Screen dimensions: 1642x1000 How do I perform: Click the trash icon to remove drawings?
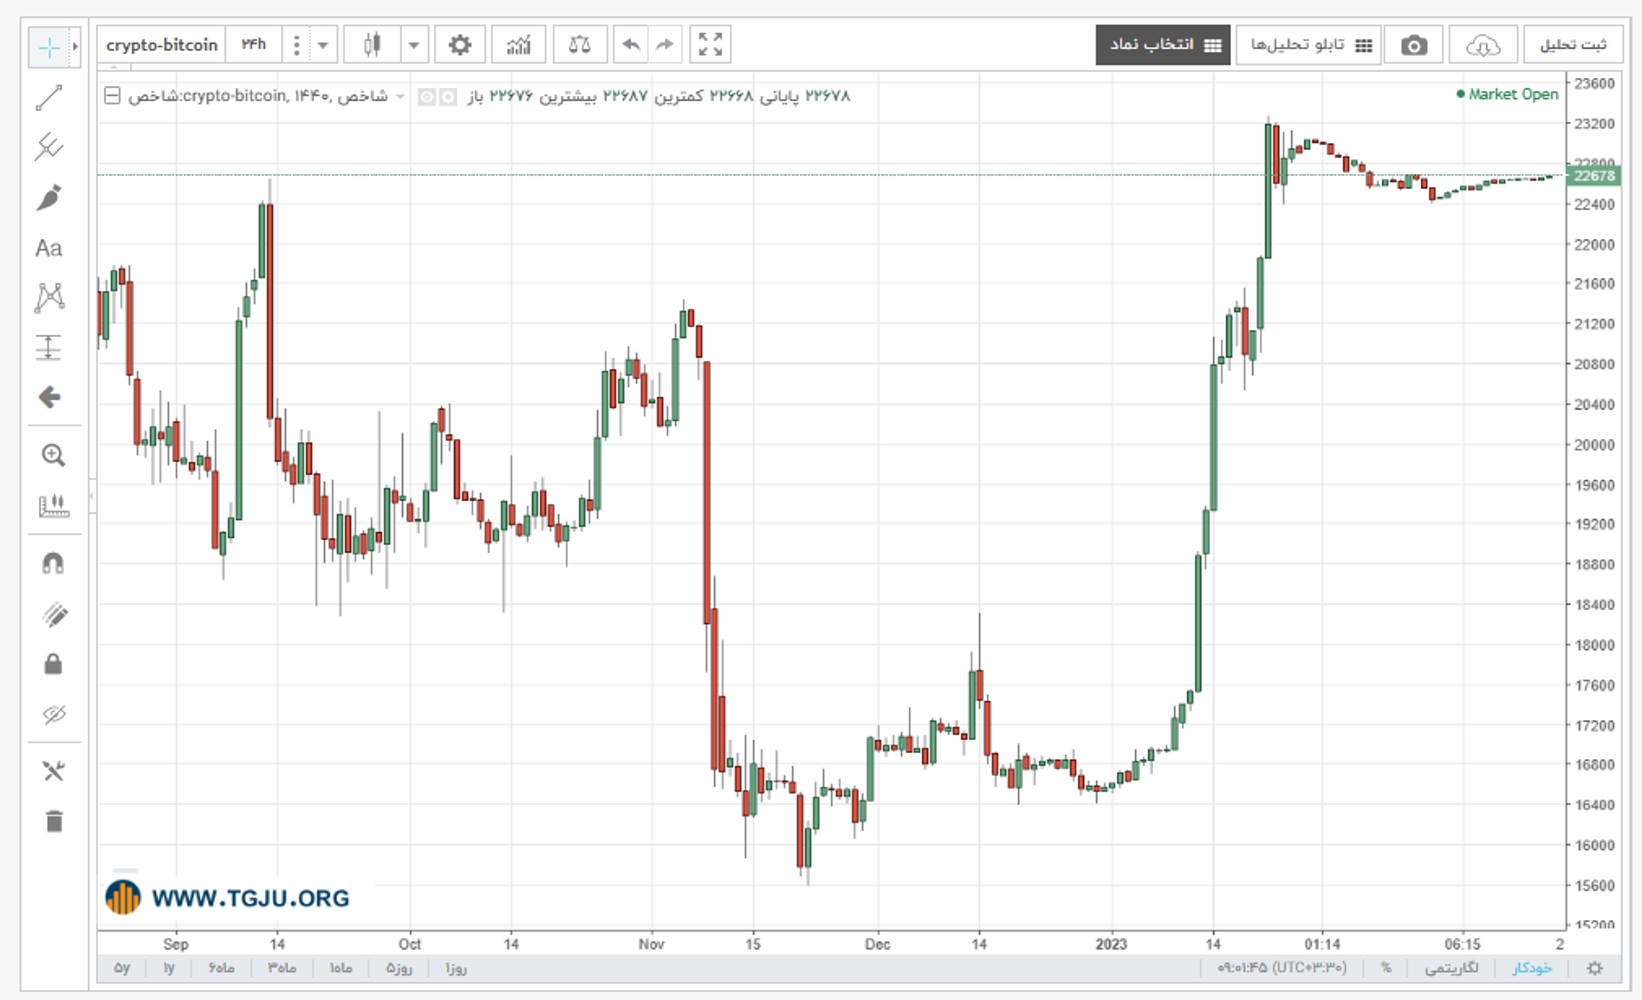tap(54, 821)
